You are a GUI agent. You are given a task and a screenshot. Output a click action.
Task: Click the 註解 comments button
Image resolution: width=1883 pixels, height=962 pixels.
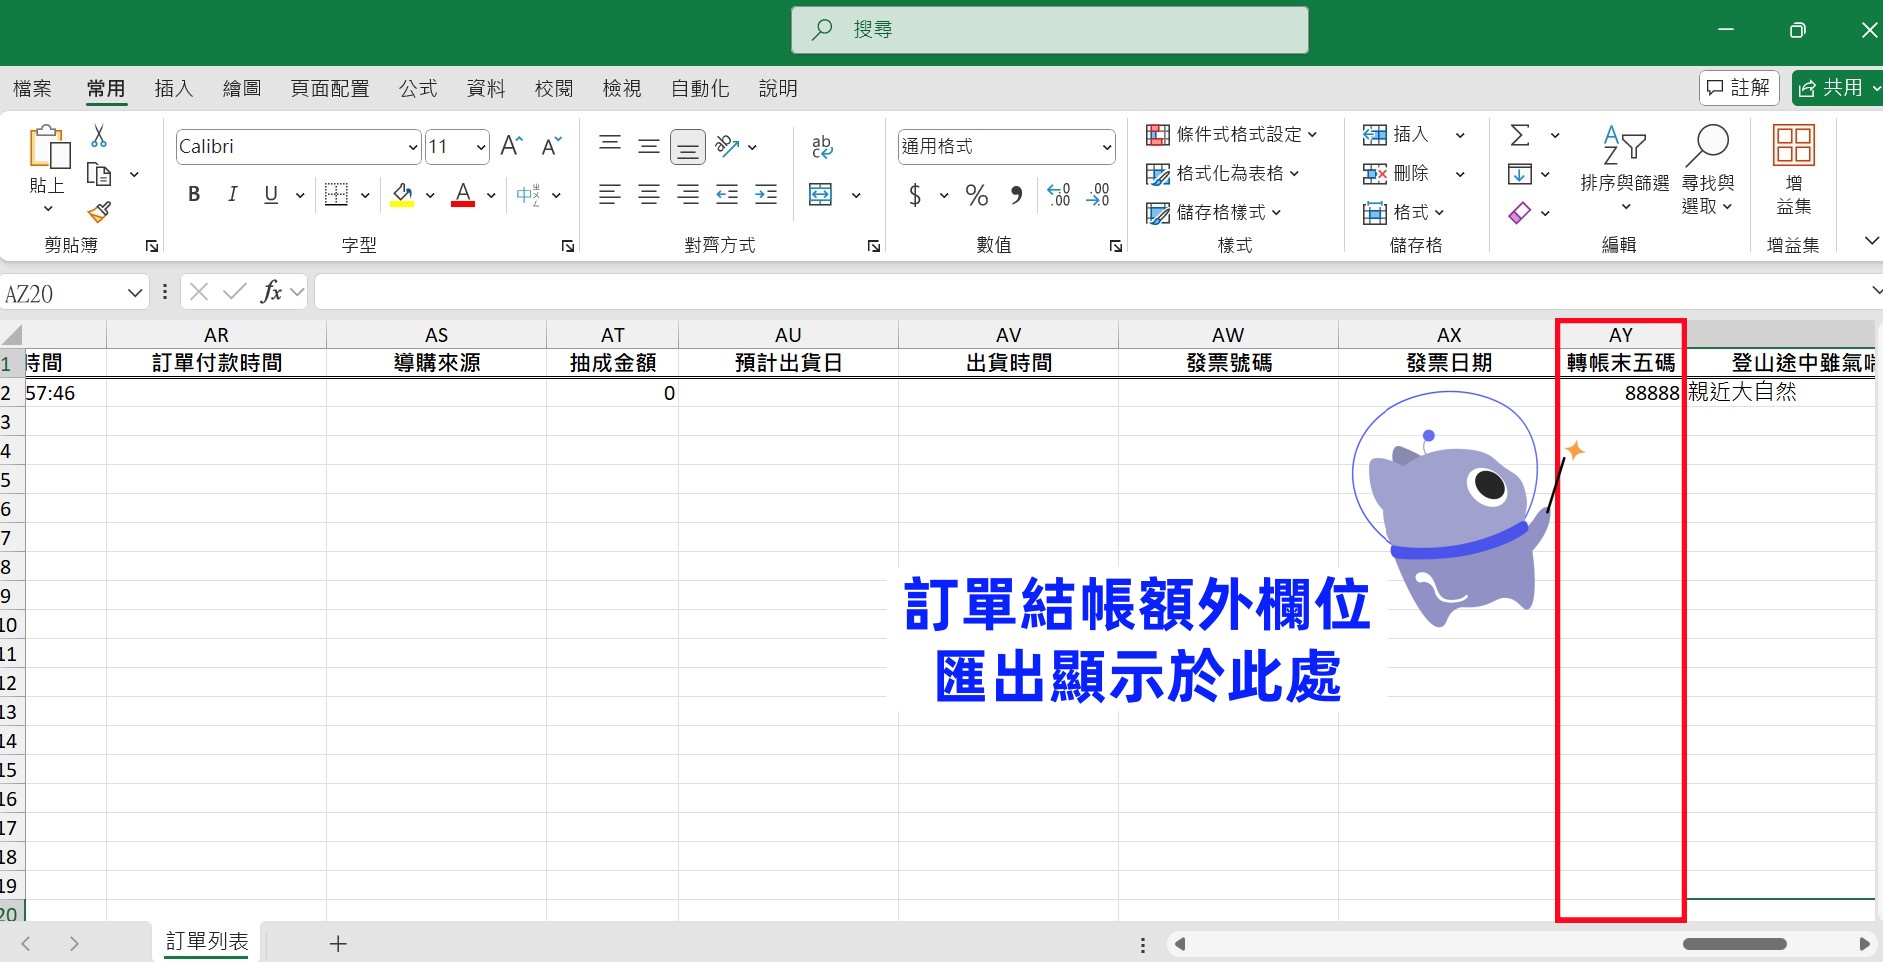[x=1739, y=88]
